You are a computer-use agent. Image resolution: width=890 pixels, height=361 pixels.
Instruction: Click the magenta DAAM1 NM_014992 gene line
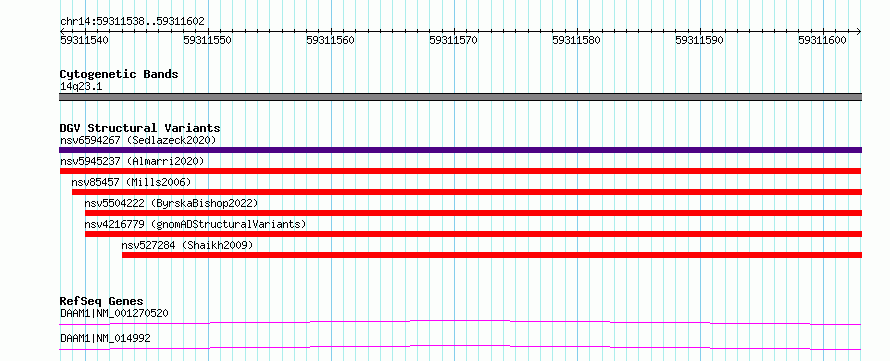coord(460,347)
